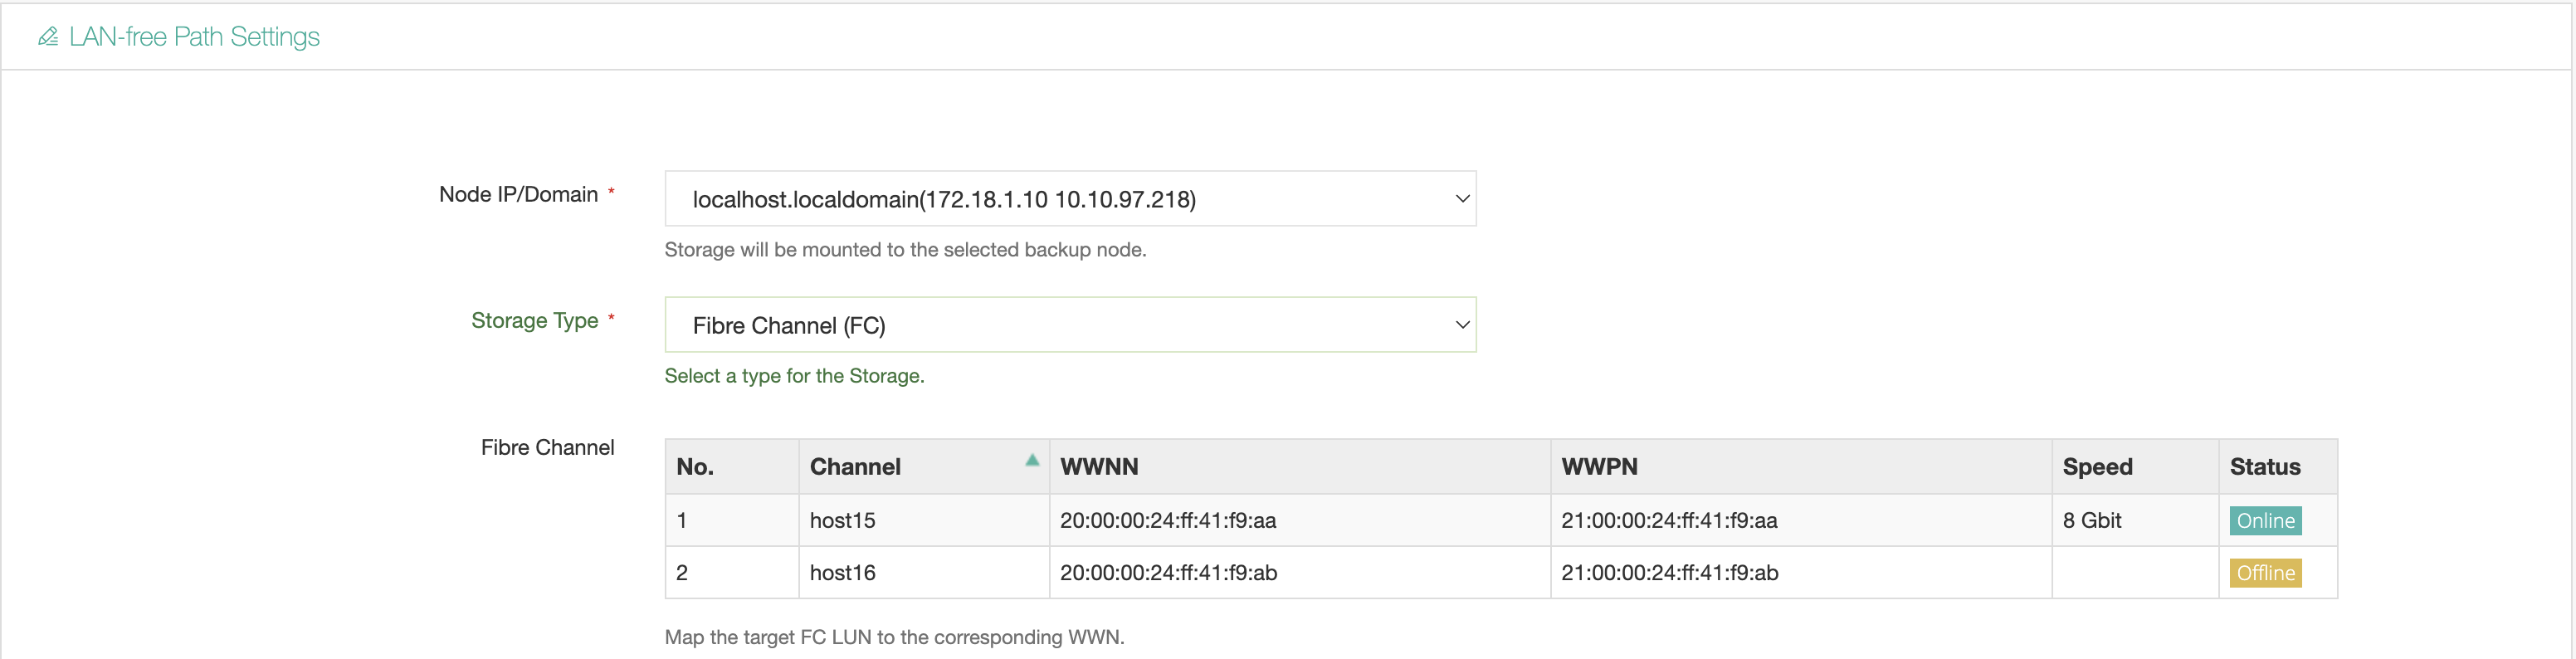Expand the backup node selection list
2576x659 pixels.
1070,198
